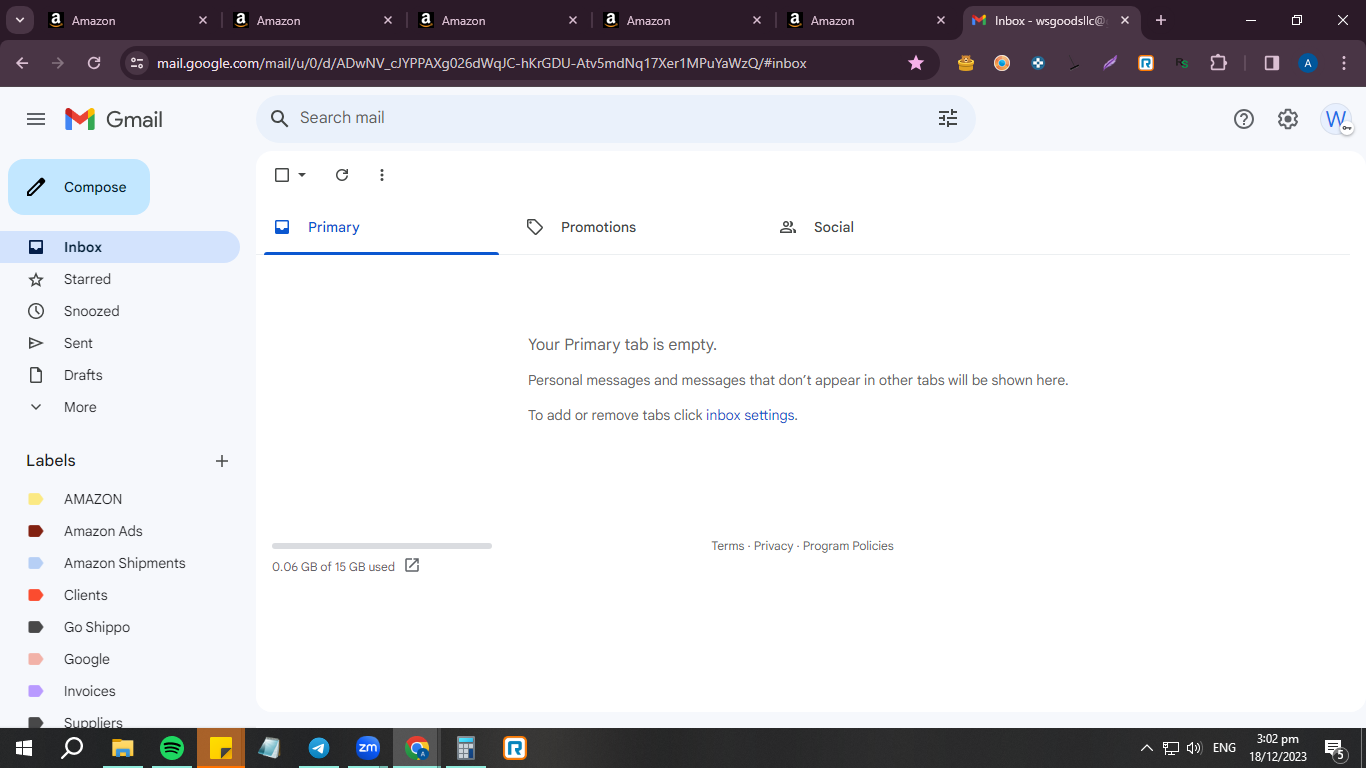
Task: Open storage management external link icon
Action: click(412, 566)
